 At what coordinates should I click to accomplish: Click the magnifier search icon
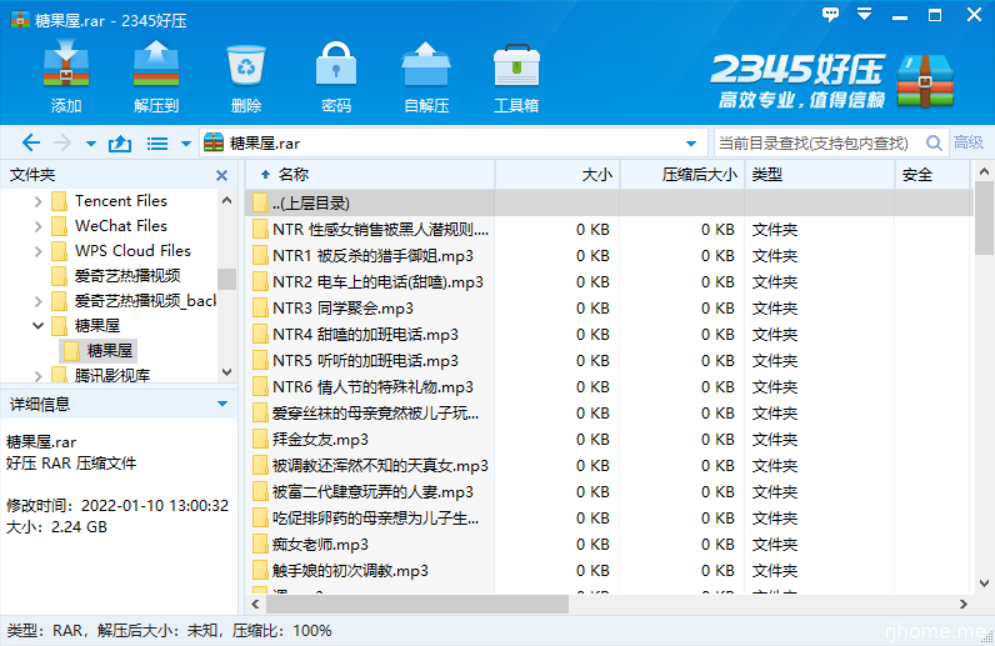[x=933, y=143]
